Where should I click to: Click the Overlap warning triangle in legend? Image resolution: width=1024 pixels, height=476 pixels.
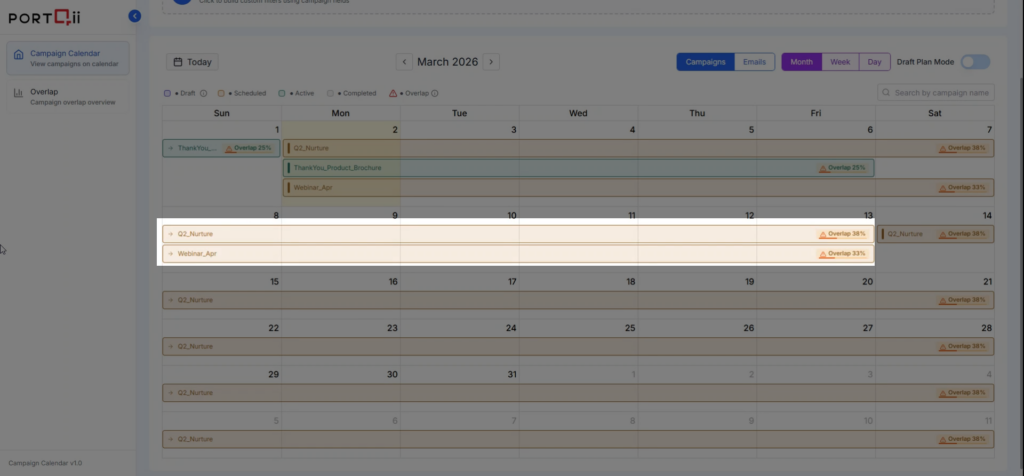click(x=393, y=93)
